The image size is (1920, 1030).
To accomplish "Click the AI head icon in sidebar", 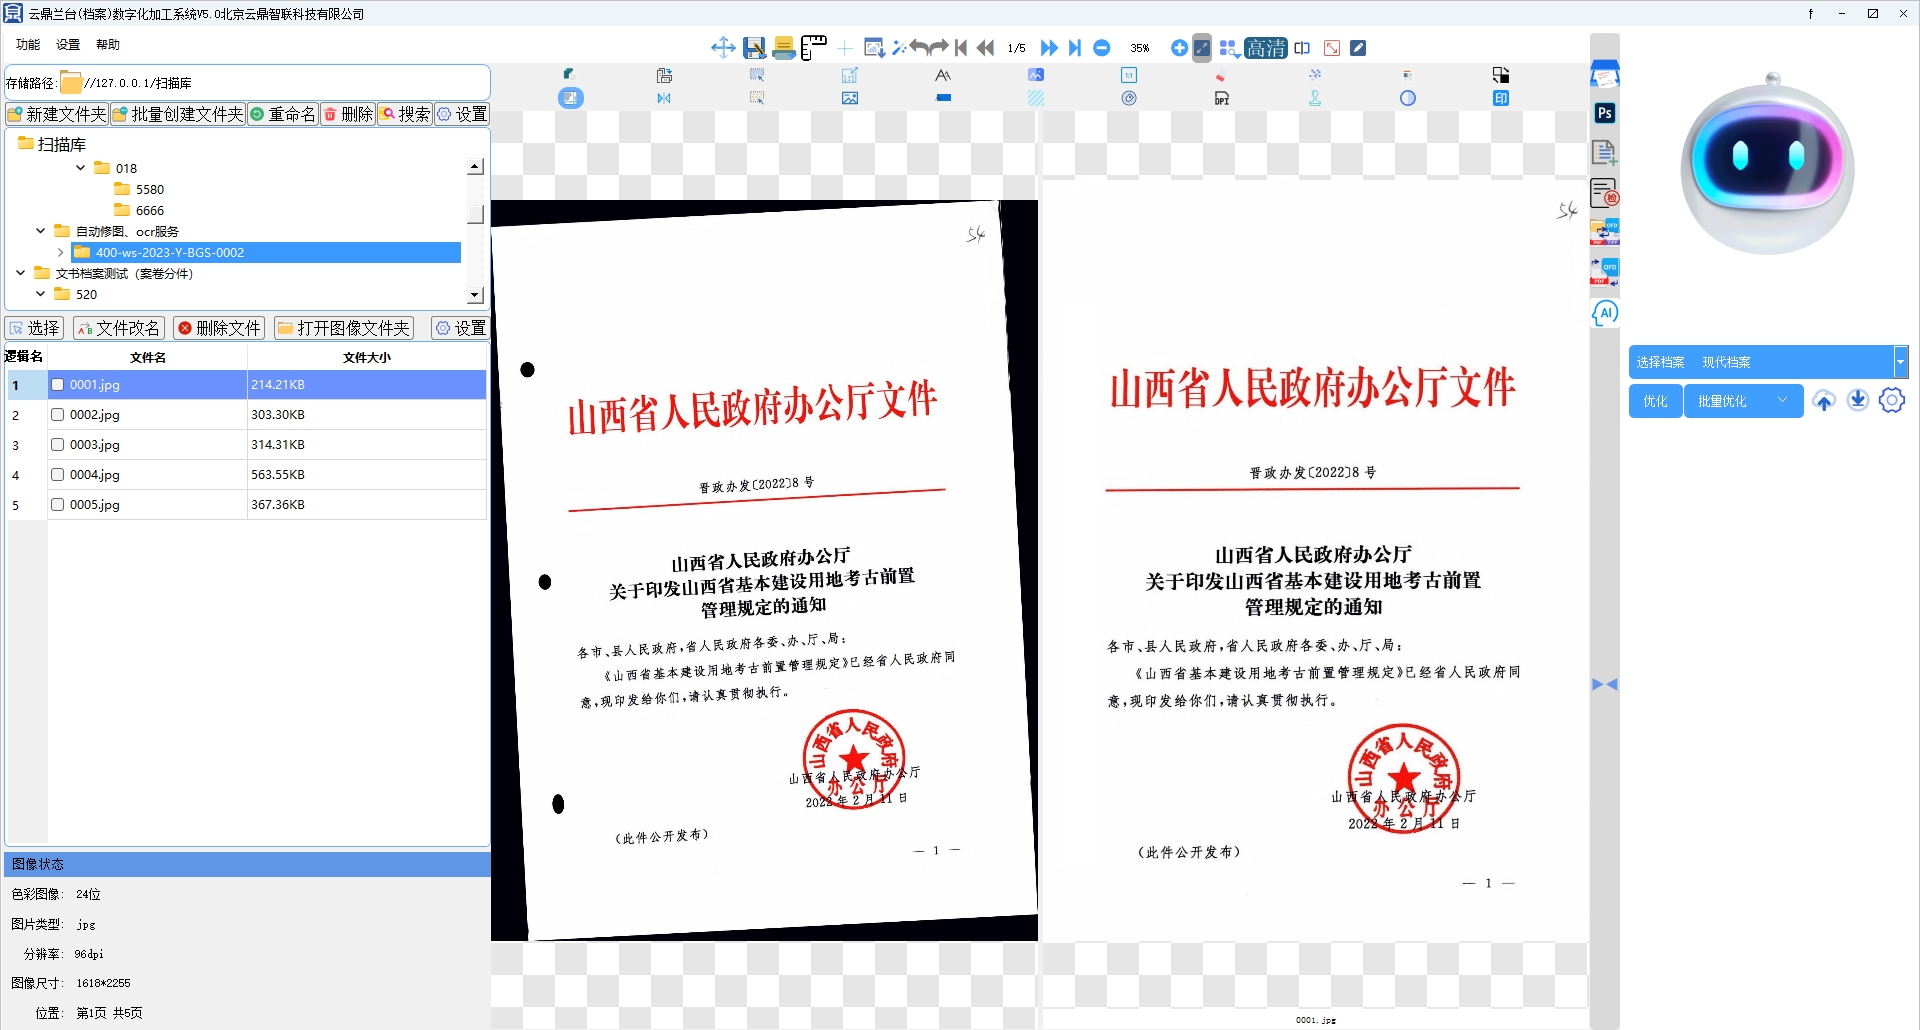I will coord(1604,313).
